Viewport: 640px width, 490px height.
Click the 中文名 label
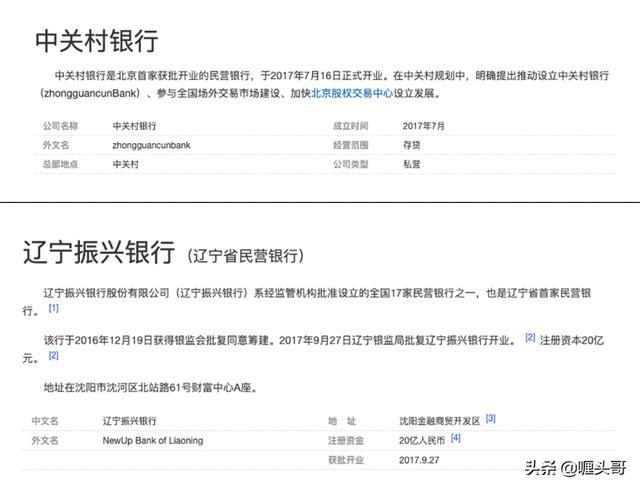pyautogui.click(x=45, y=421)
